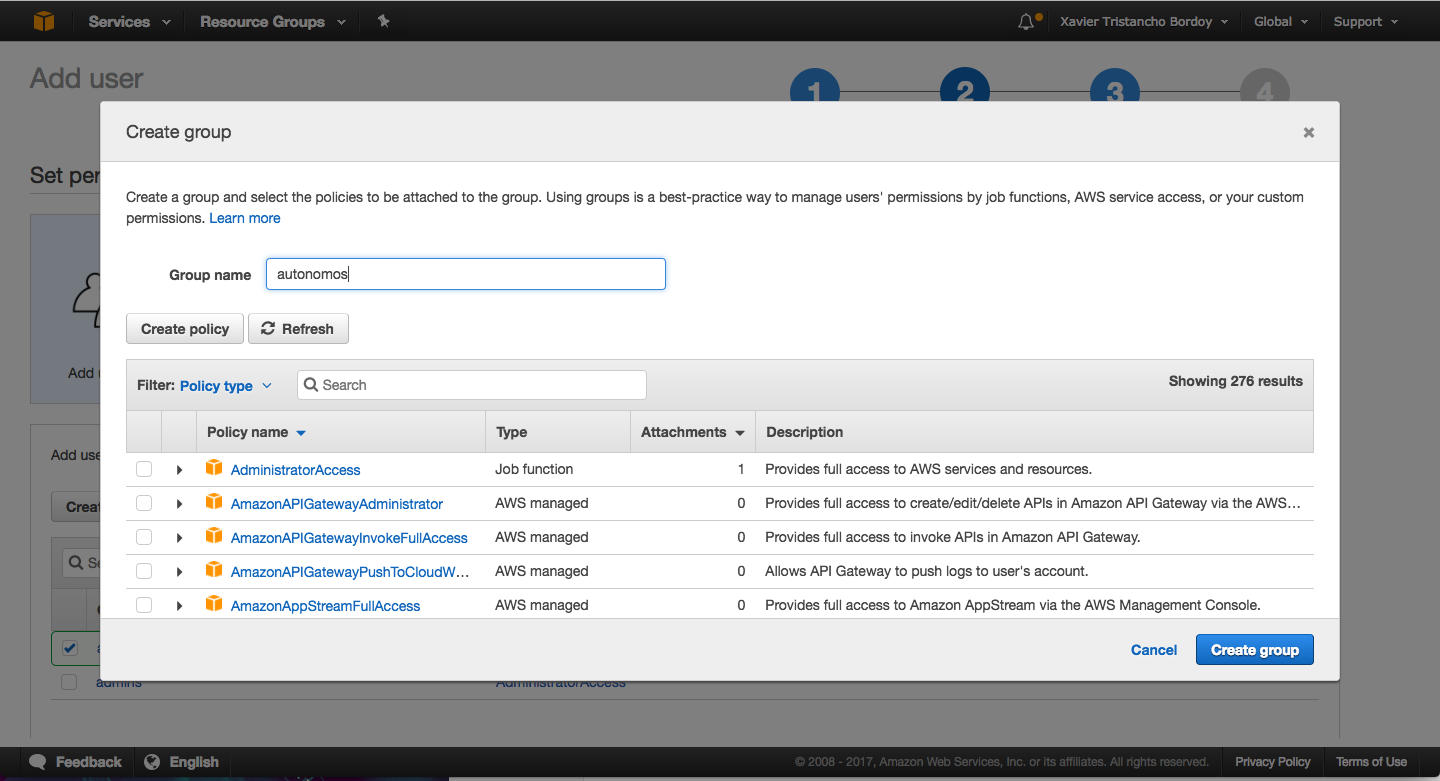
Task: Open the AdministratorAccess policy link
Action: point(296,470)
